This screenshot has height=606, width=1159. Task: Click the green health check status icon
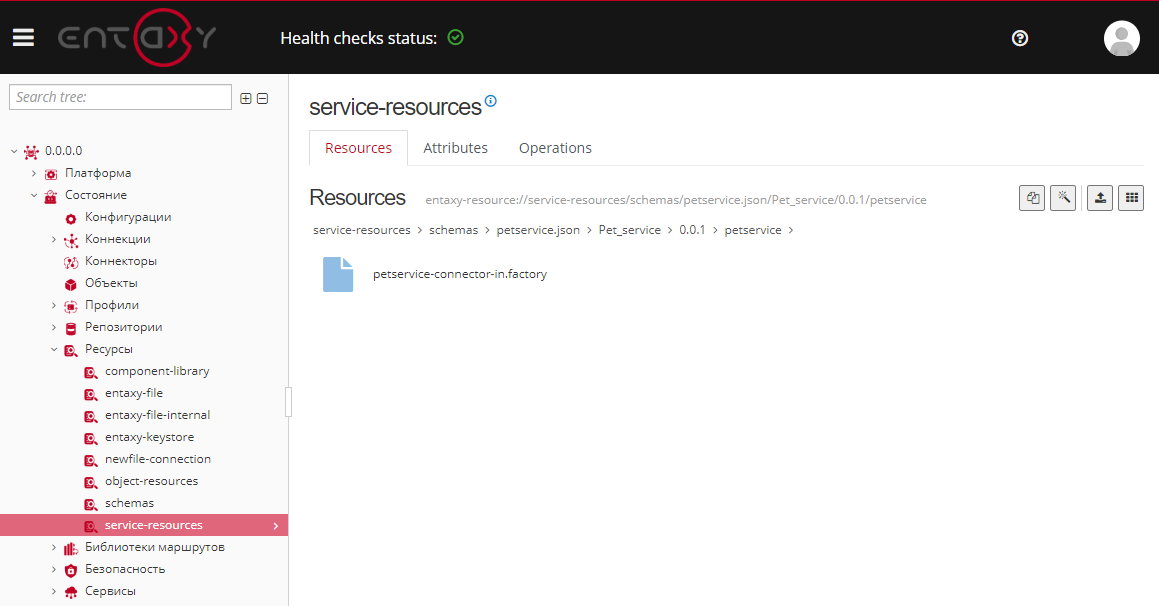[x=456, y=38]
